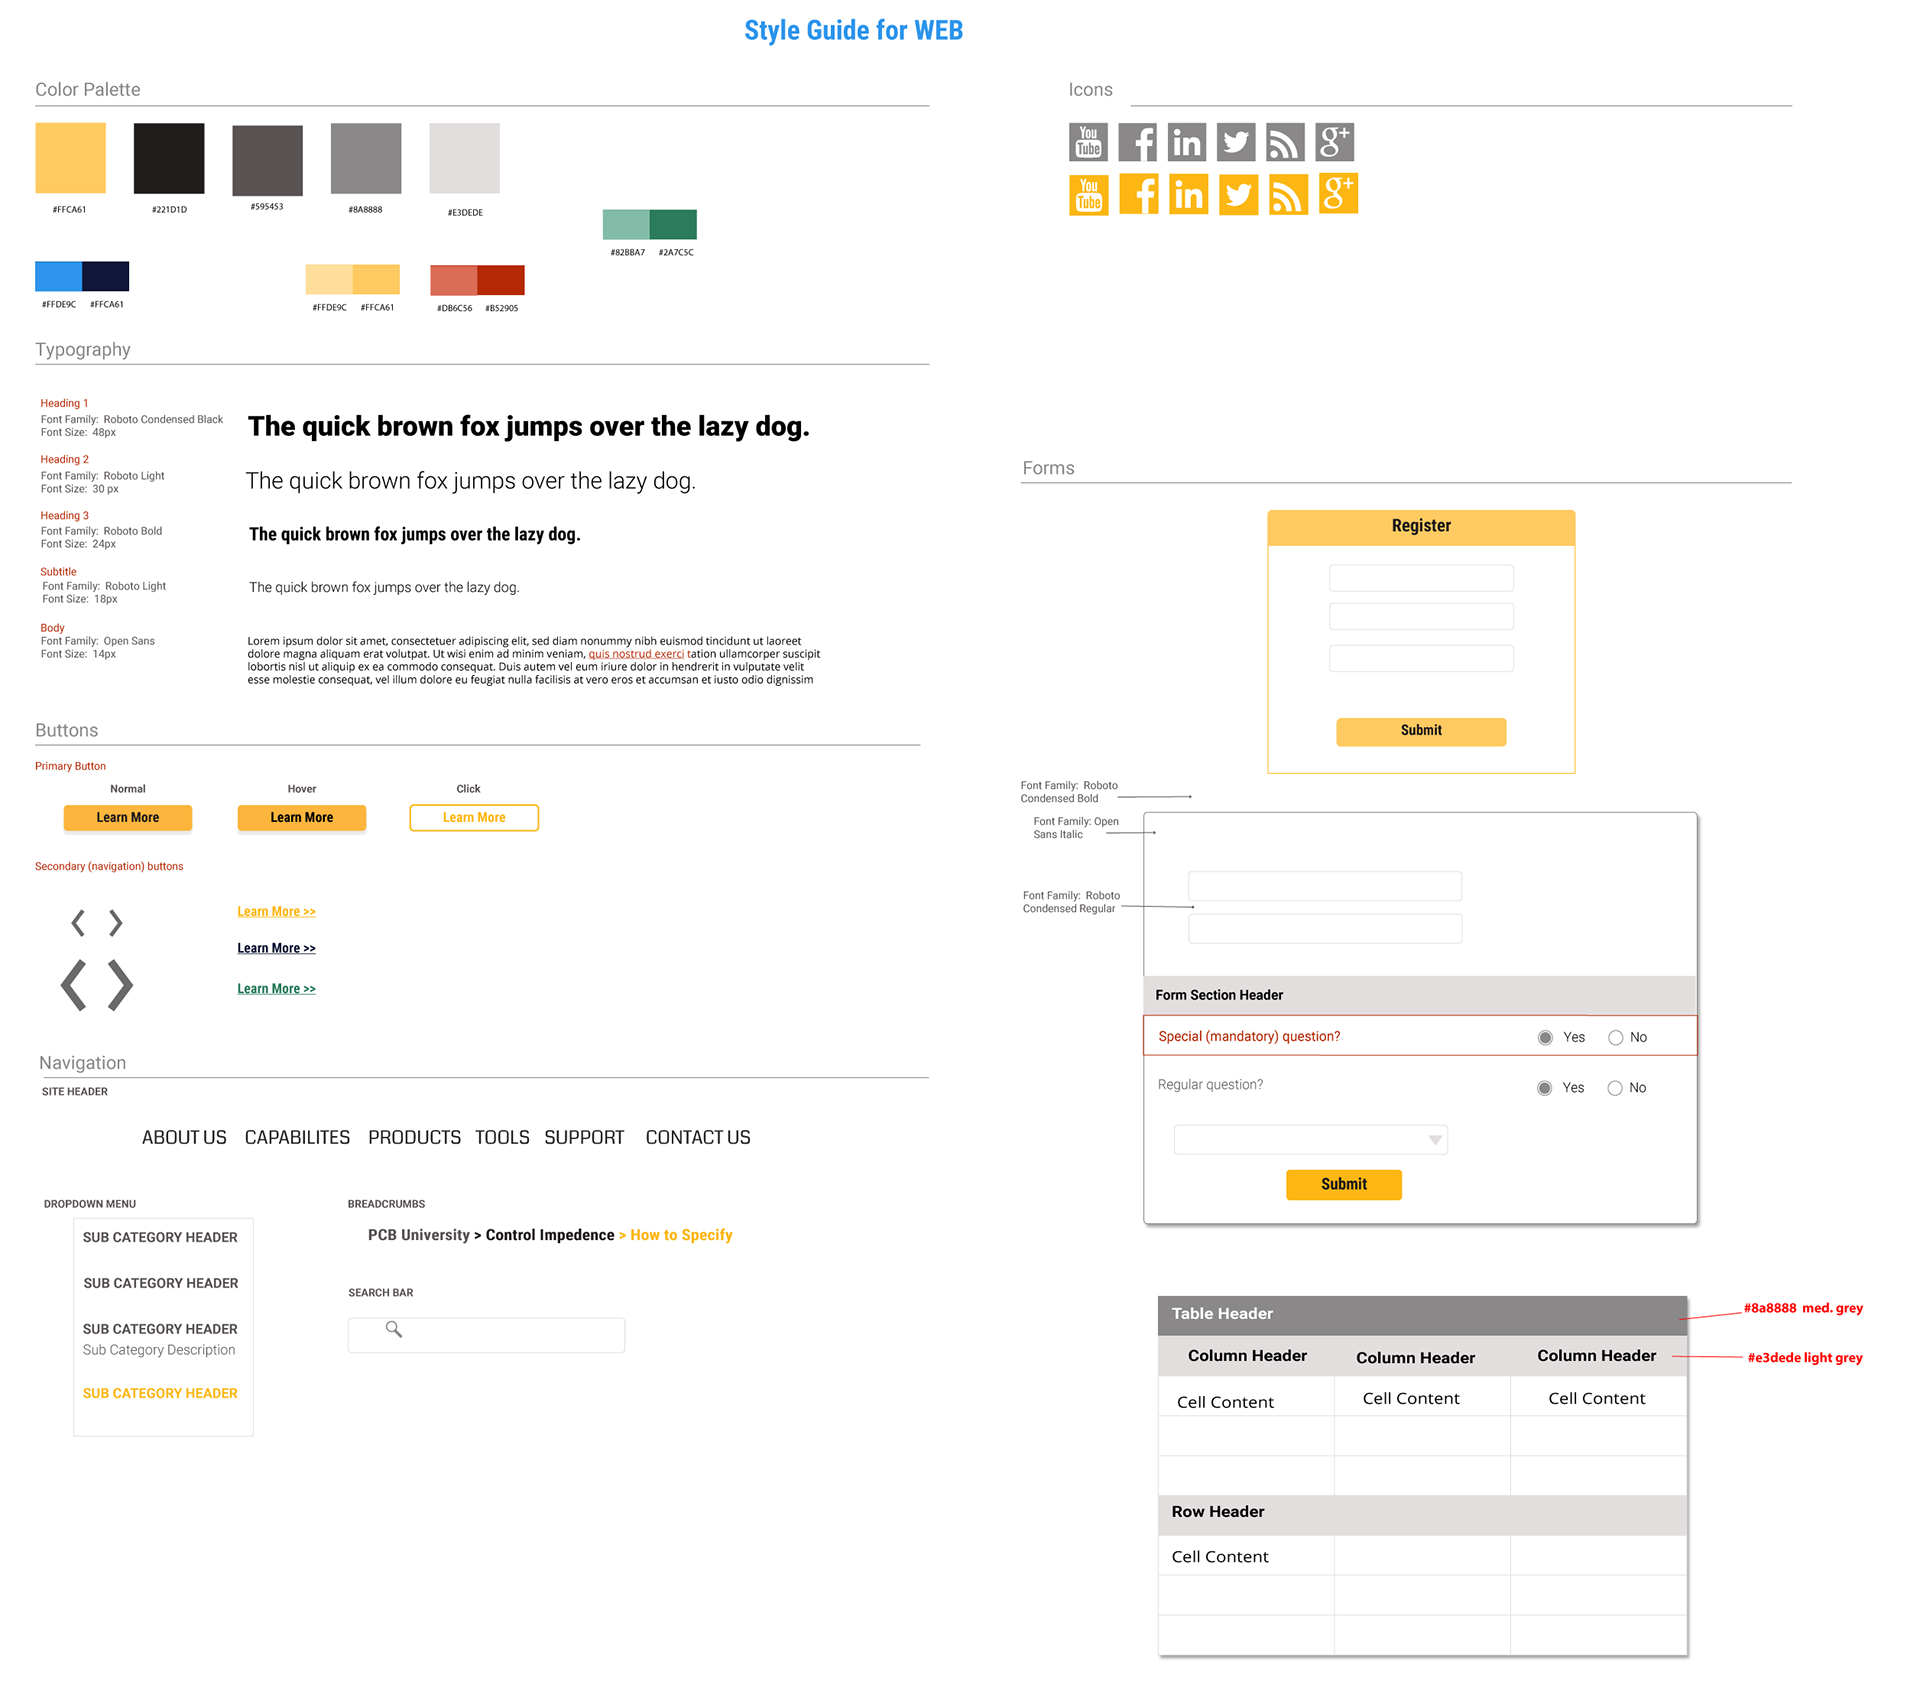Click the gray RSS feed icon
1920x1708 pixels.
click(1285, 142)
